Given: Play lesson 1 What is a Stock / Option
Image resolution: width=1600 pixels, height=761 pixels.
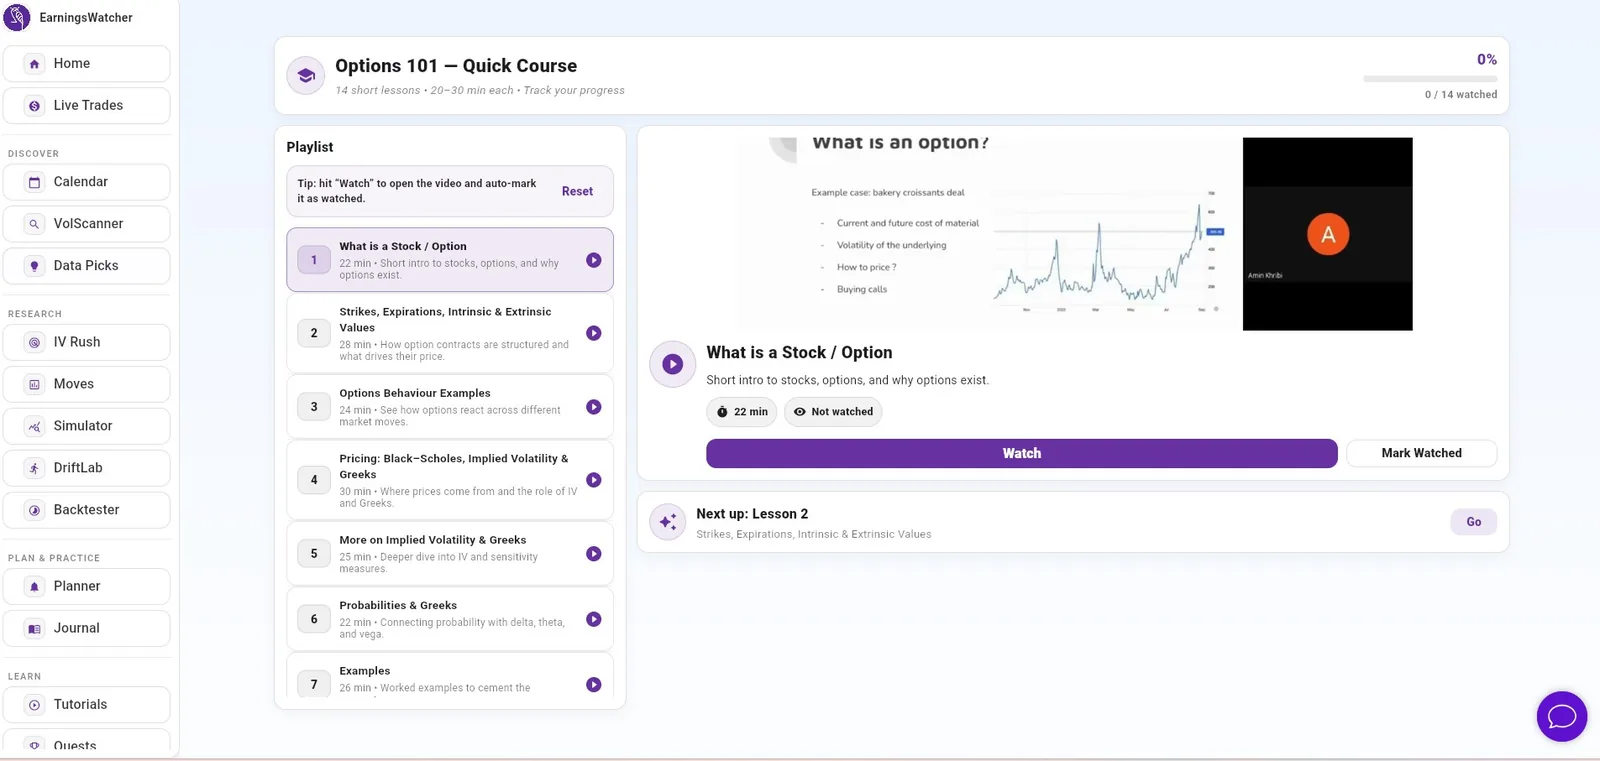Looking at the screenshot, I should coord(594,260).
